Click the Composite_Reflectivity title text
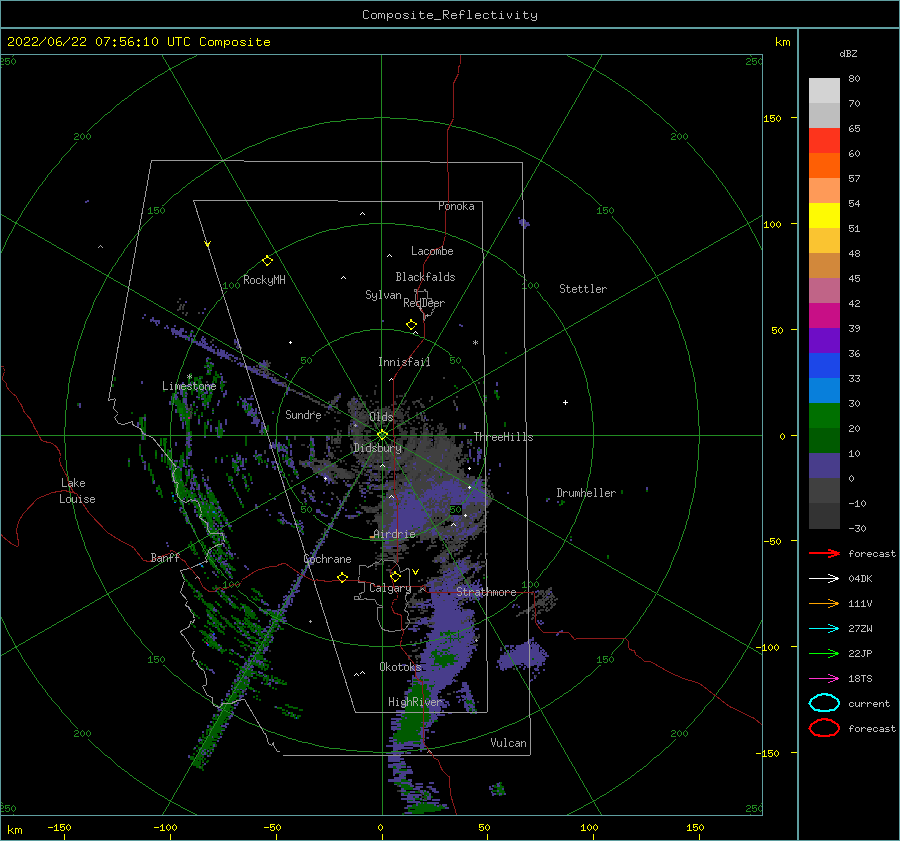 click(450, 15)
